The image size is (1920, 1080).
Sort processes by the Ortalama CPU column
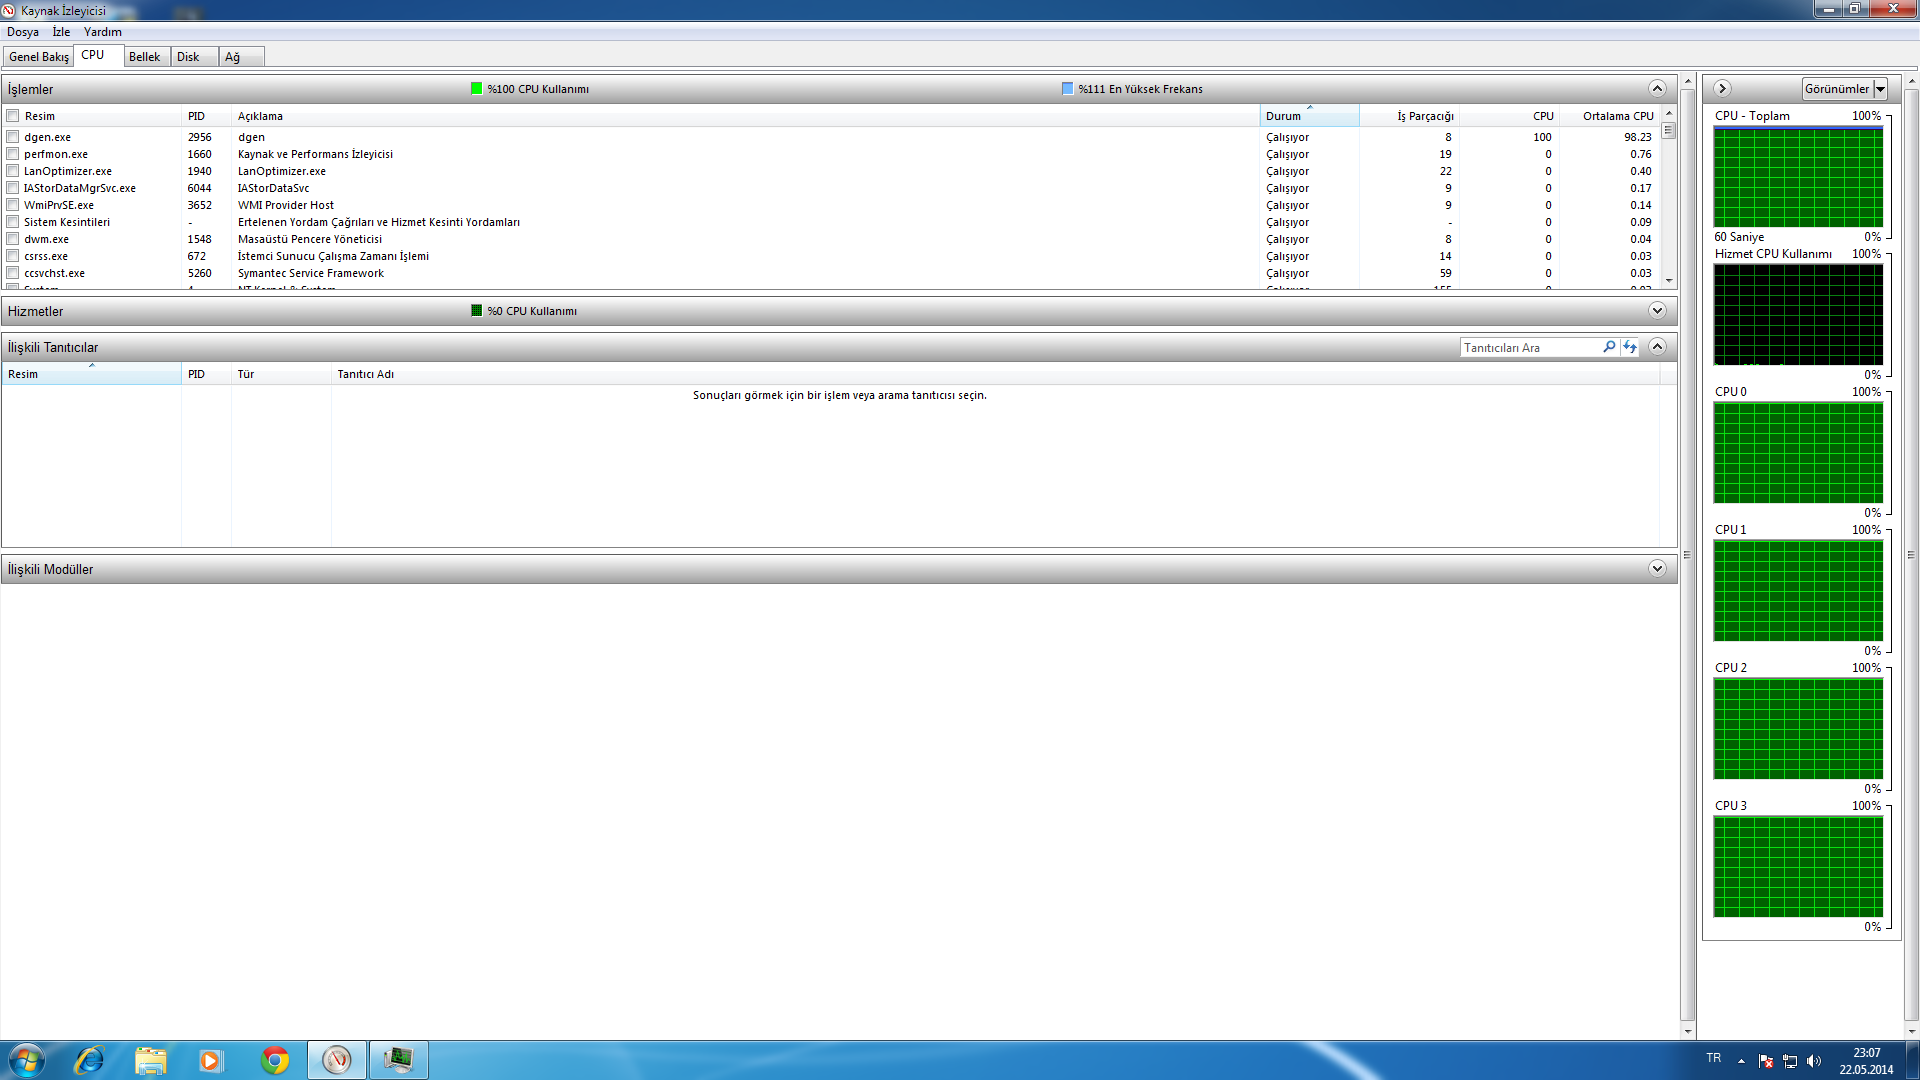point(1617,116)
